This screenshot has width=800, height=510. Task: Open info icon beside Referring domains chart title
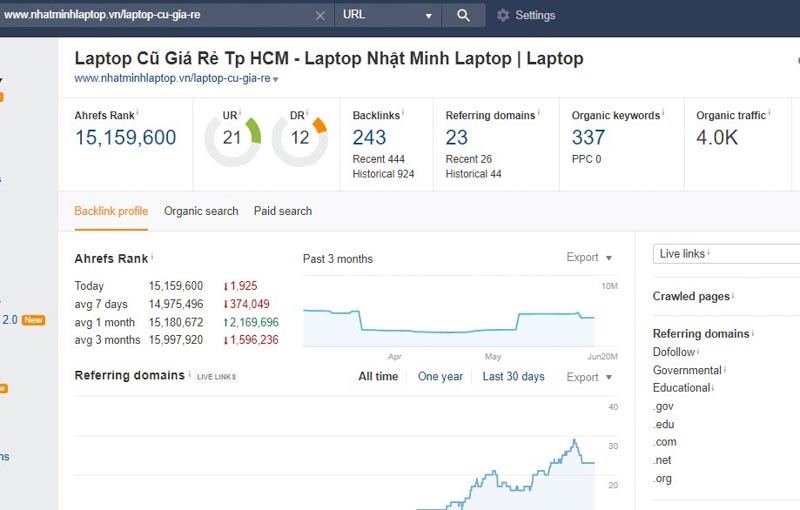tap(190, 373)
